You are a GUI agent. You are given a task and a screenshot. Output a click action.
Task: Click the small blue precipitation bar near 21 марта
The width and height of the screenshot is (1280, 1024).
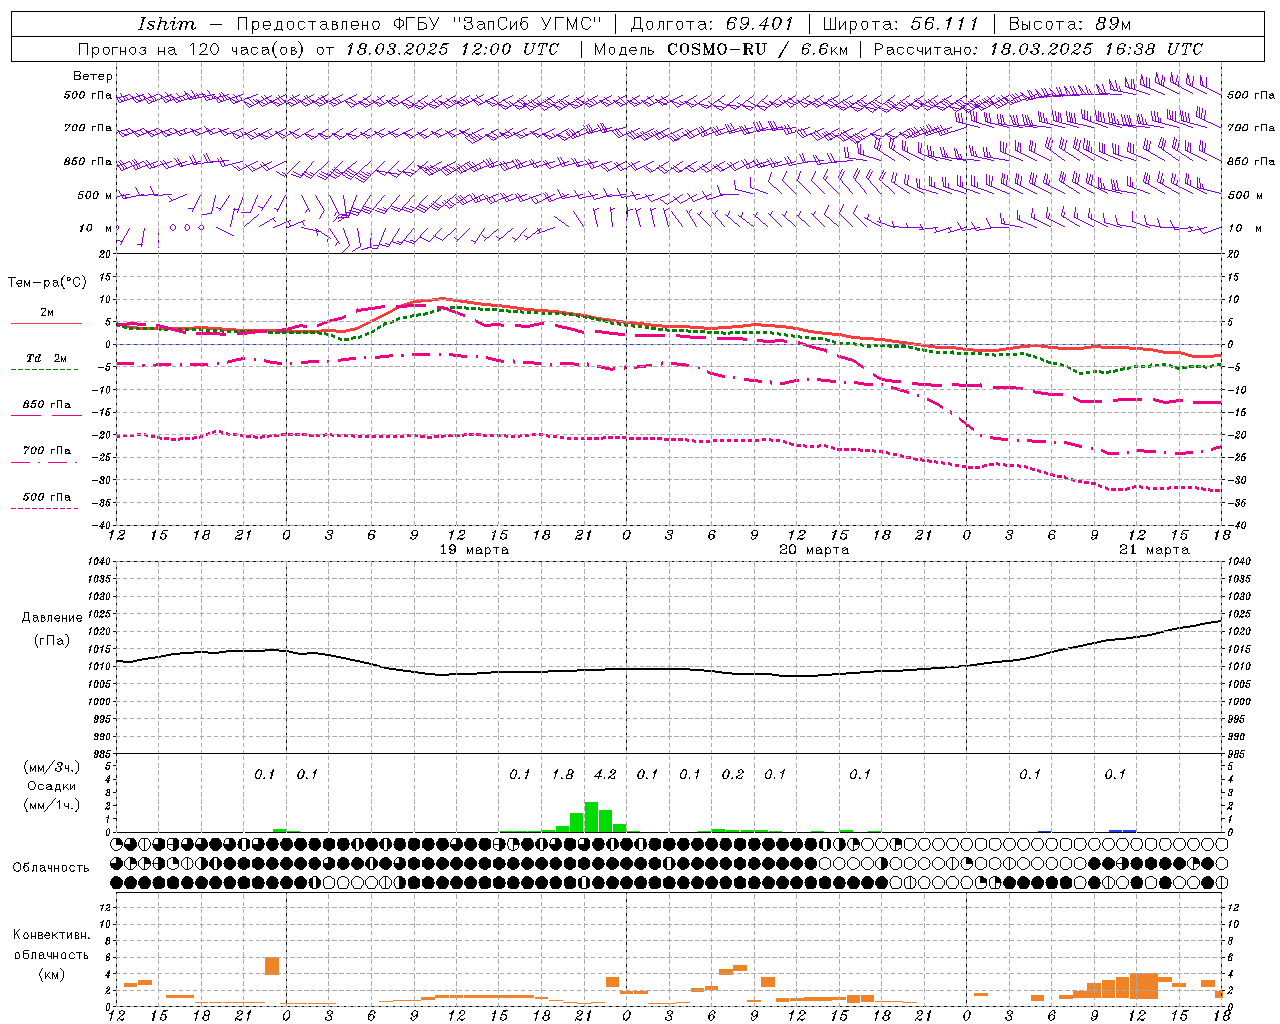1122,831
